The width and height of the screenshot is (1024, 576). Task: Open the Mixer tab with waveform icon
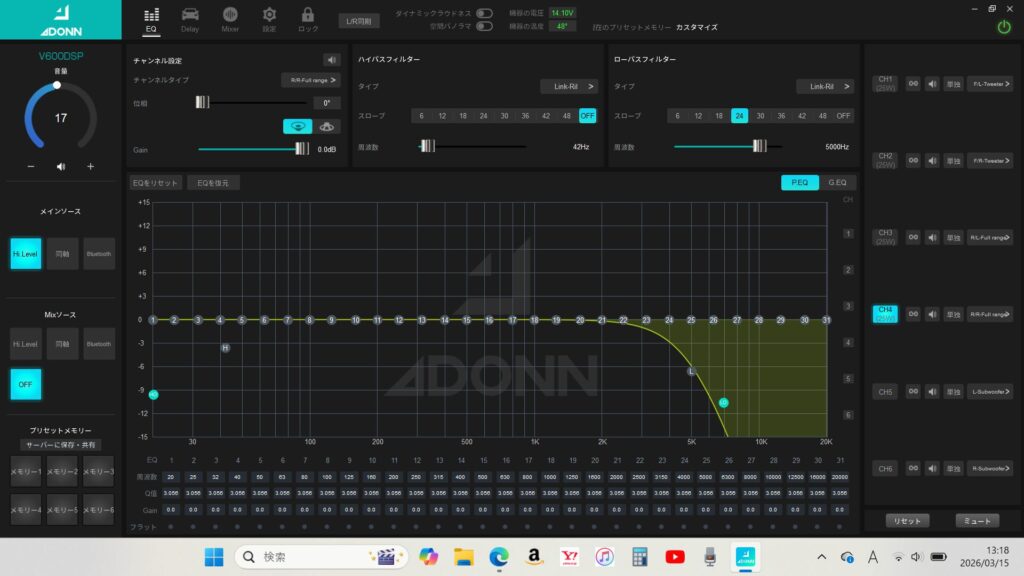coord(230,18)
